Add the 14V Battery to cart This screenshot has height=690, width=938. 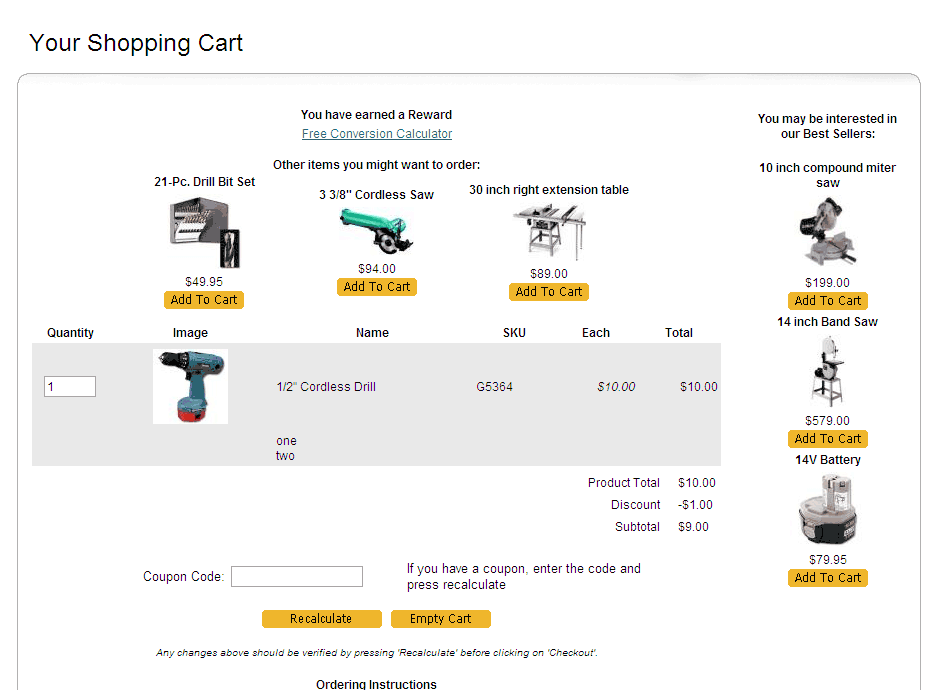827,578
